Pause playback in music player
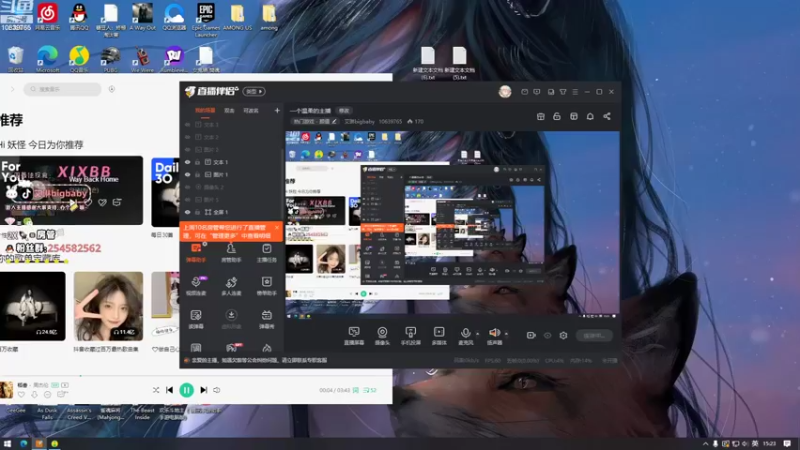Image resolution: width=800 pixels, height=450 pixels. point(187,390)
